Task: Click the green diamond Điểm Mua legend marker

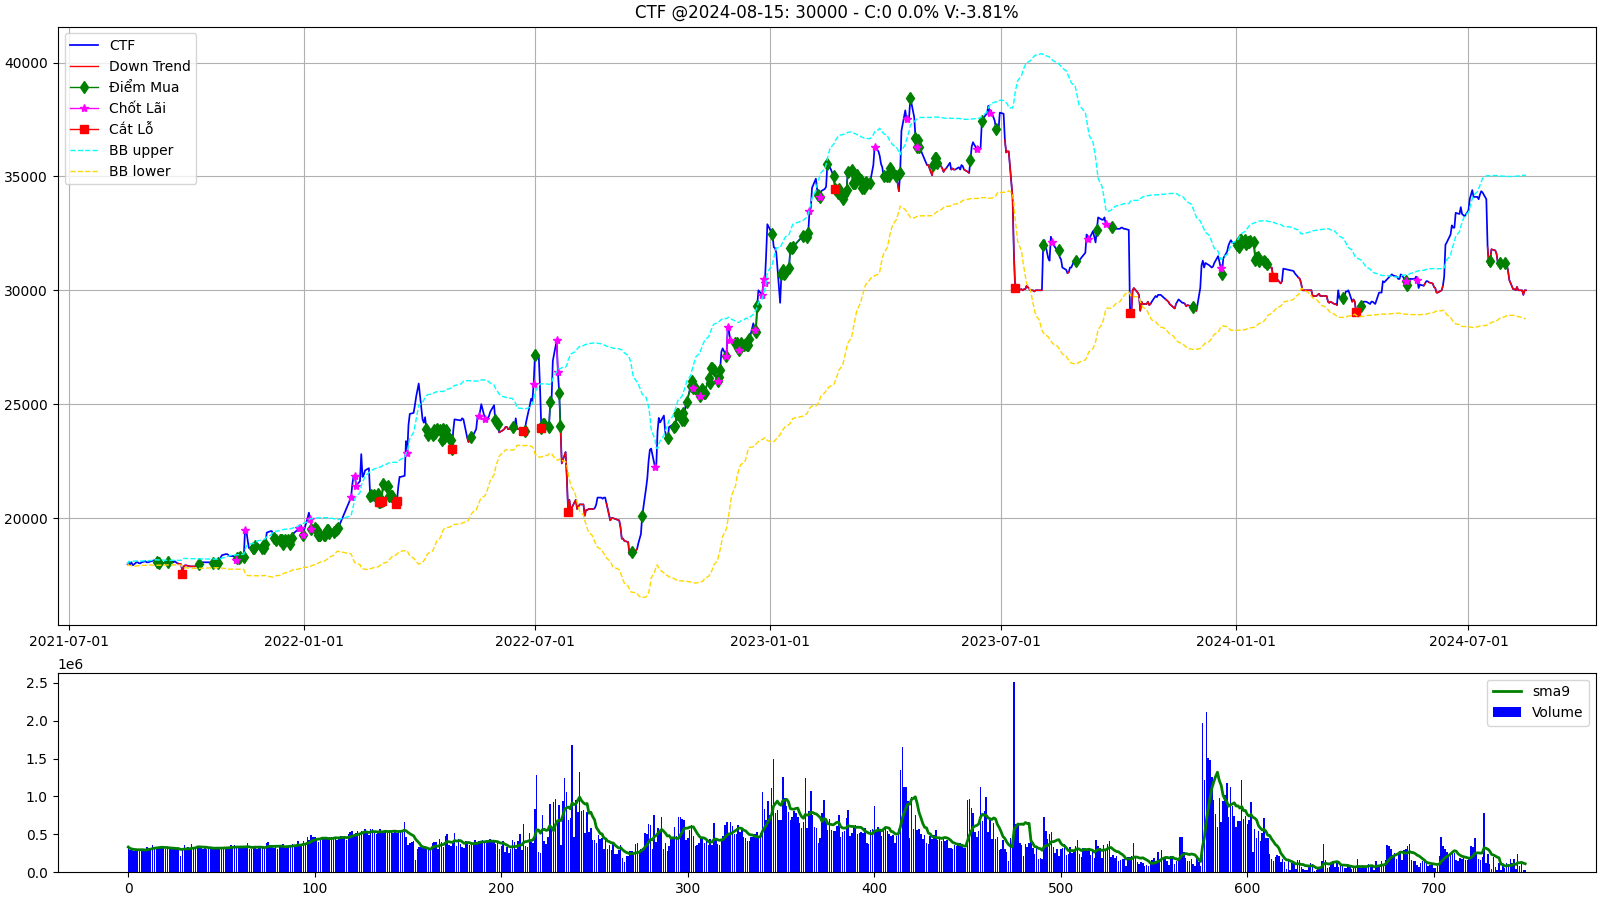Action: 84,87
